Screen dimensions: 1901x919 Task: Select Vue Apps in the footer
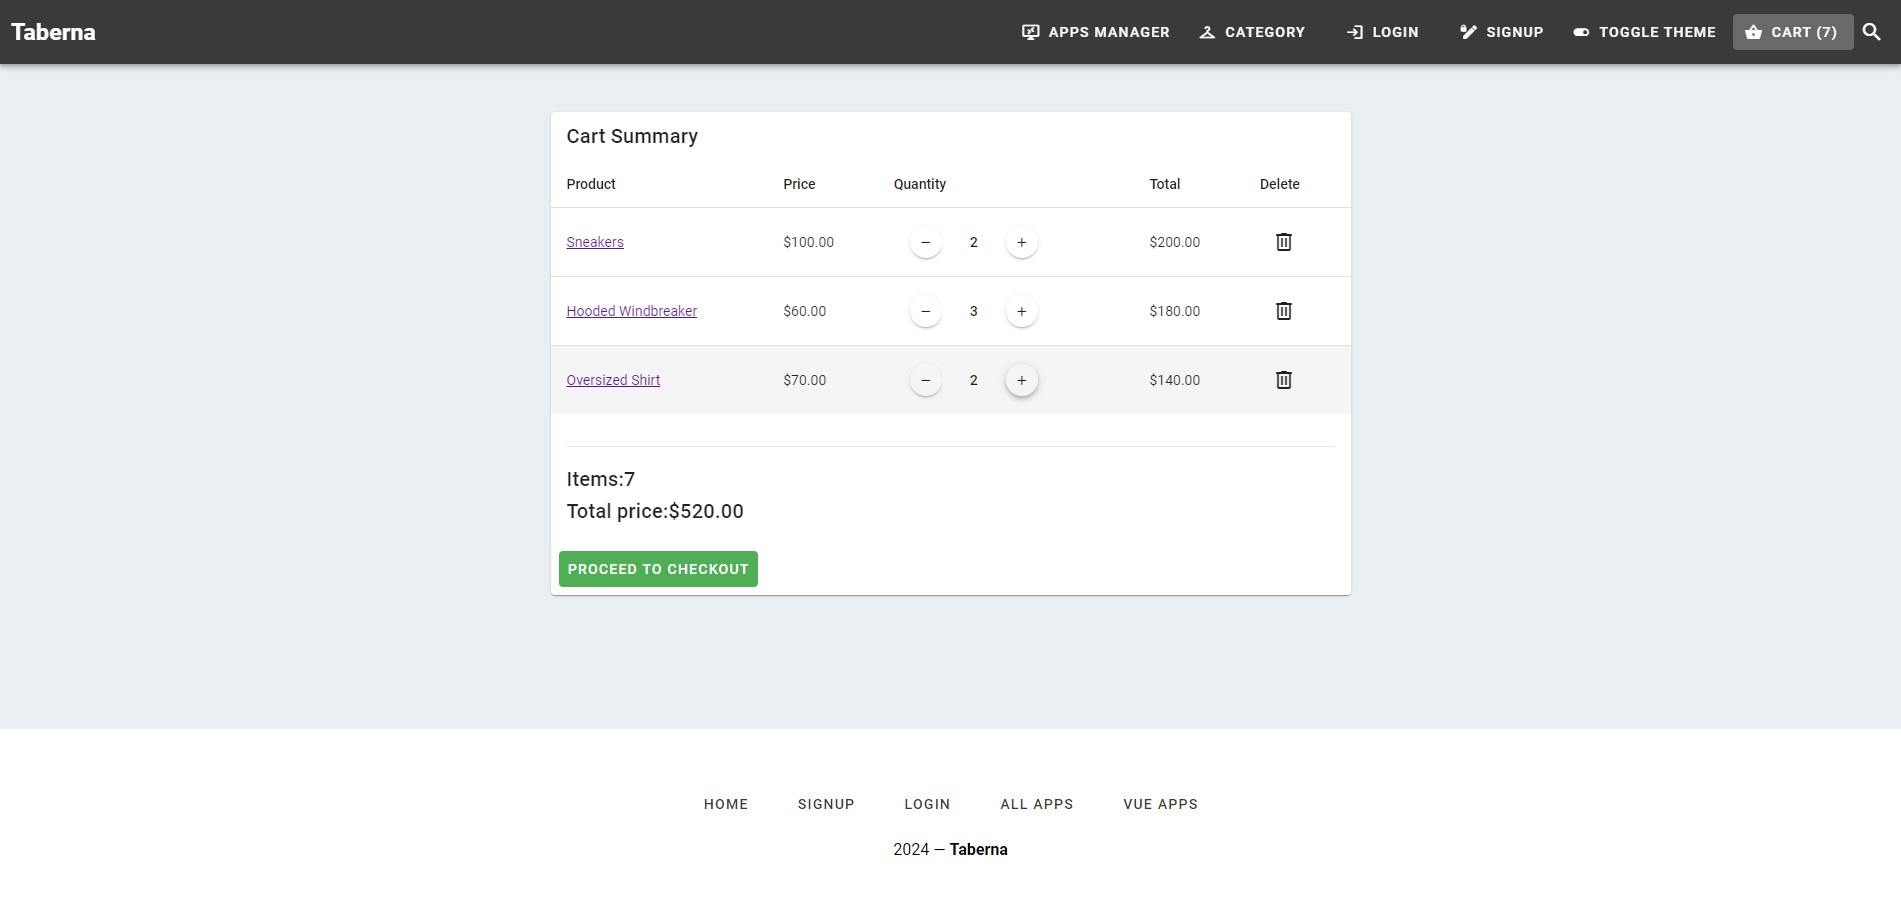click(x=1160, y=803)
